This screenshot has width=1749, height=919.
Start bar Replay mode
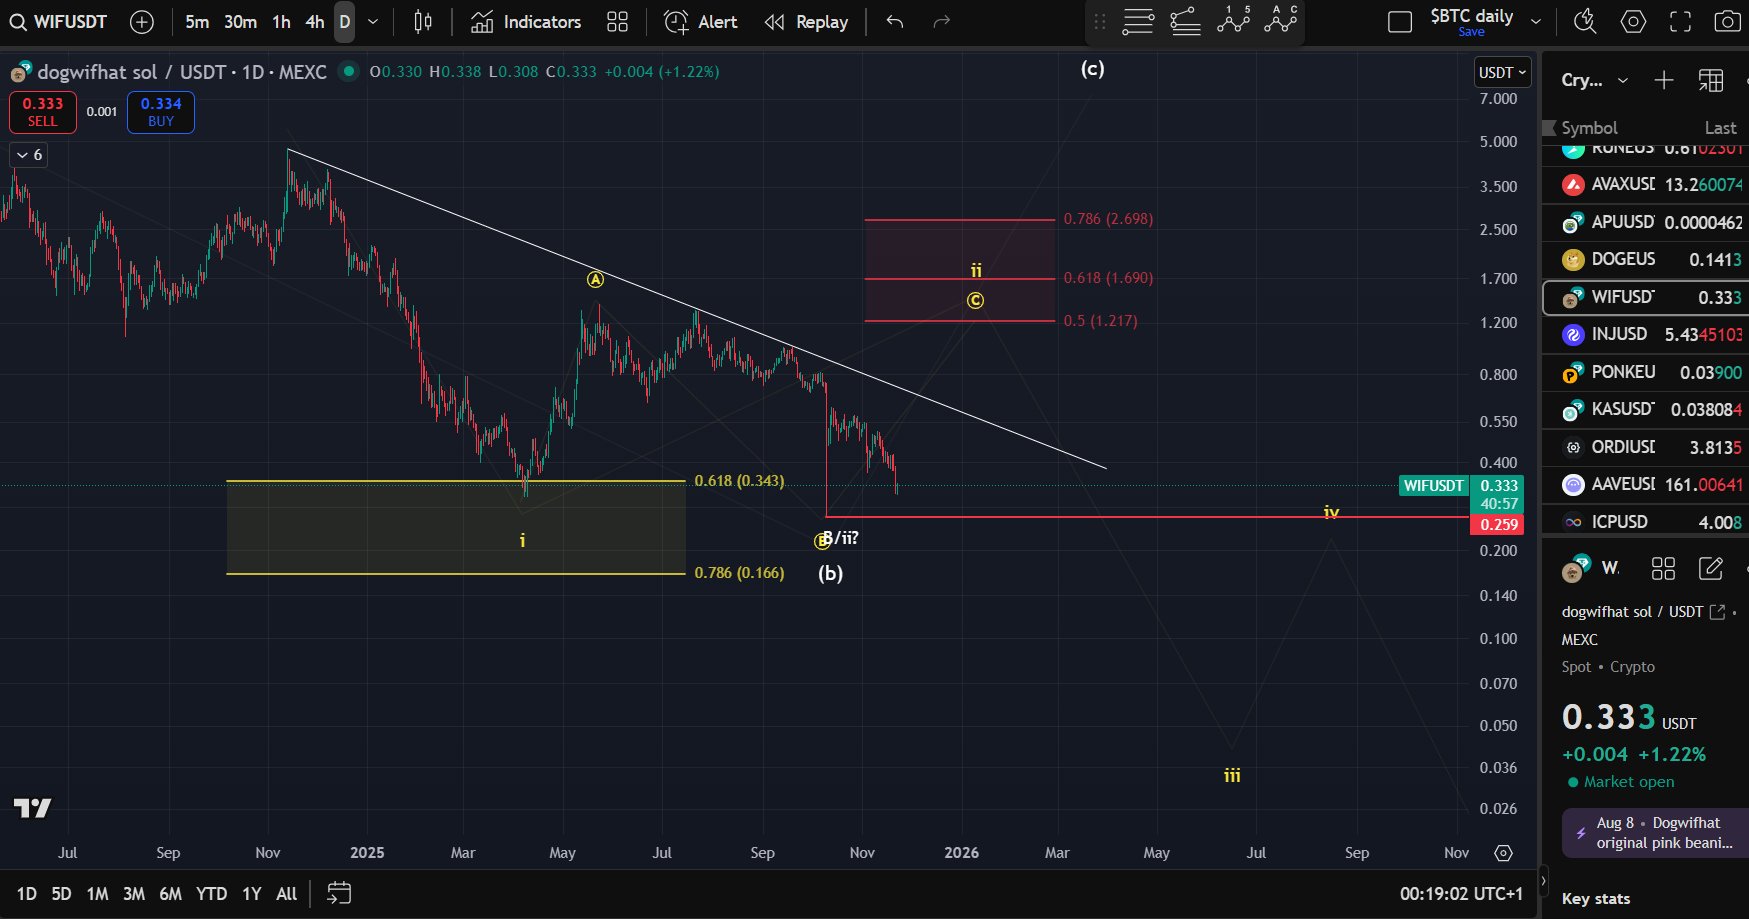806,22
